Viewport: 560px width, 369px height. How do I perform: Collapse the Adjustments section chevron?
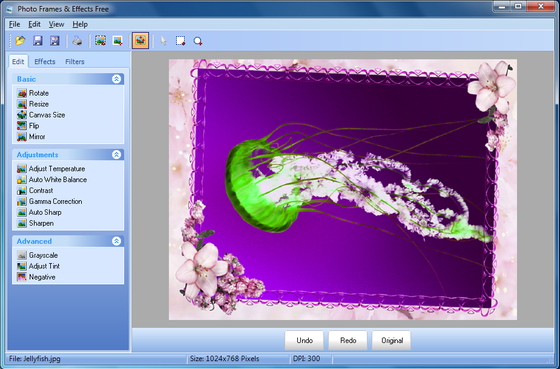point(116,155)
